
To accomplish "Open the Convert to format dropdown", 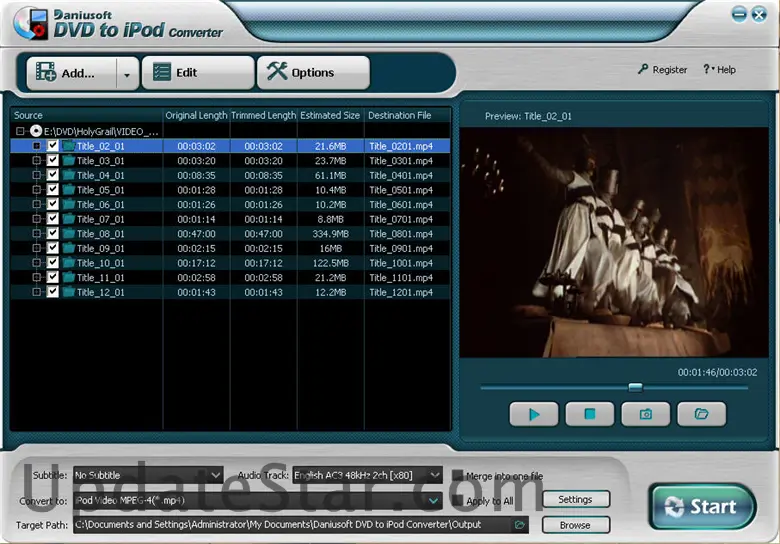I will (x=257, y=500).
